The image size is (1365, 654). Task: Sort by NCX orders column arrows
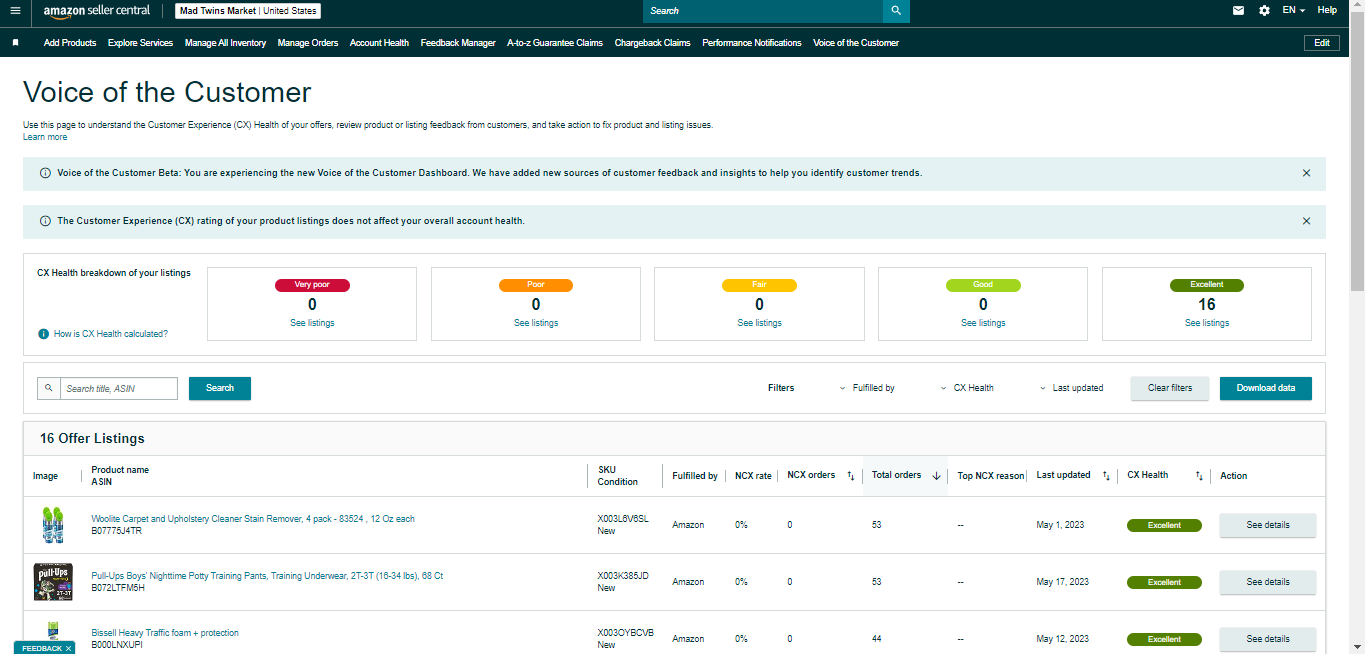851,476
